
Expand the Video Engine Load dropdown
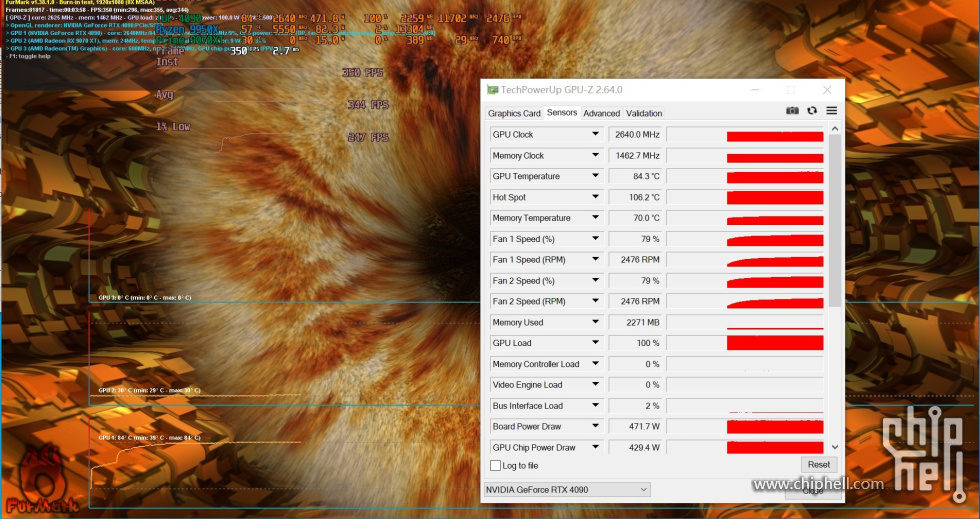(596, 385)
